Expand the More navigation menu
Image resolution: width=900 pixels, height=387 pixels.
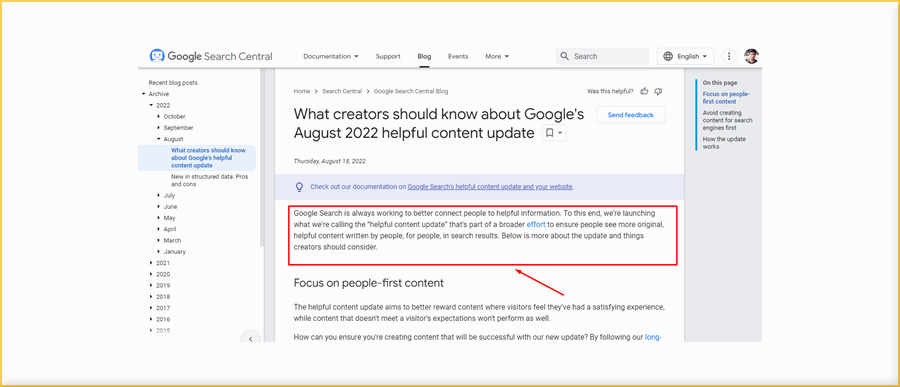497,56
